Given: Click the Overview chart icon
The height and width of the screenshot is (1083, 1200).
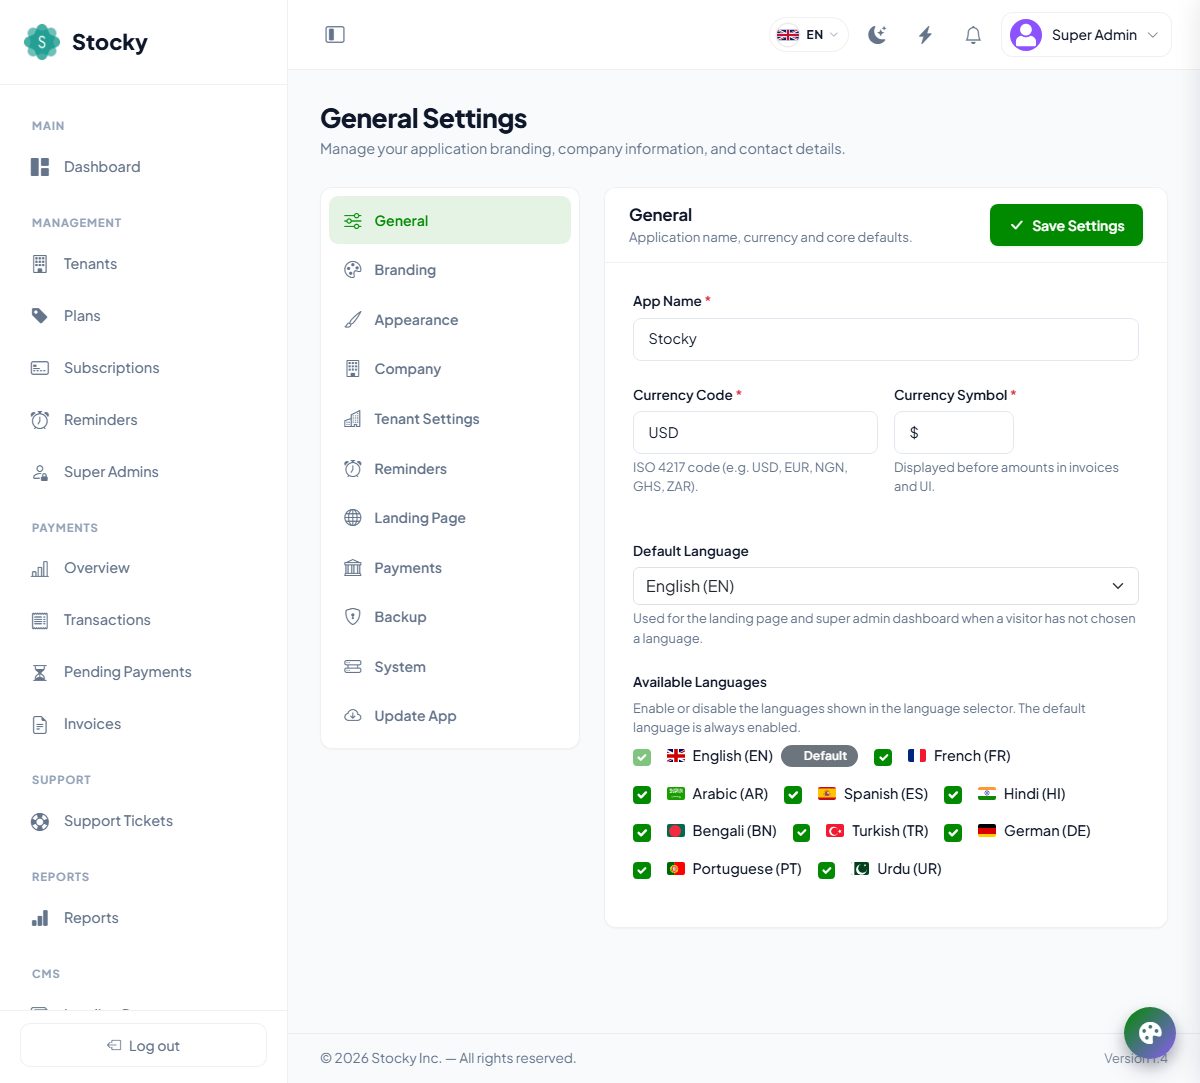Looking at the screenshot, I should coord(40,568).
